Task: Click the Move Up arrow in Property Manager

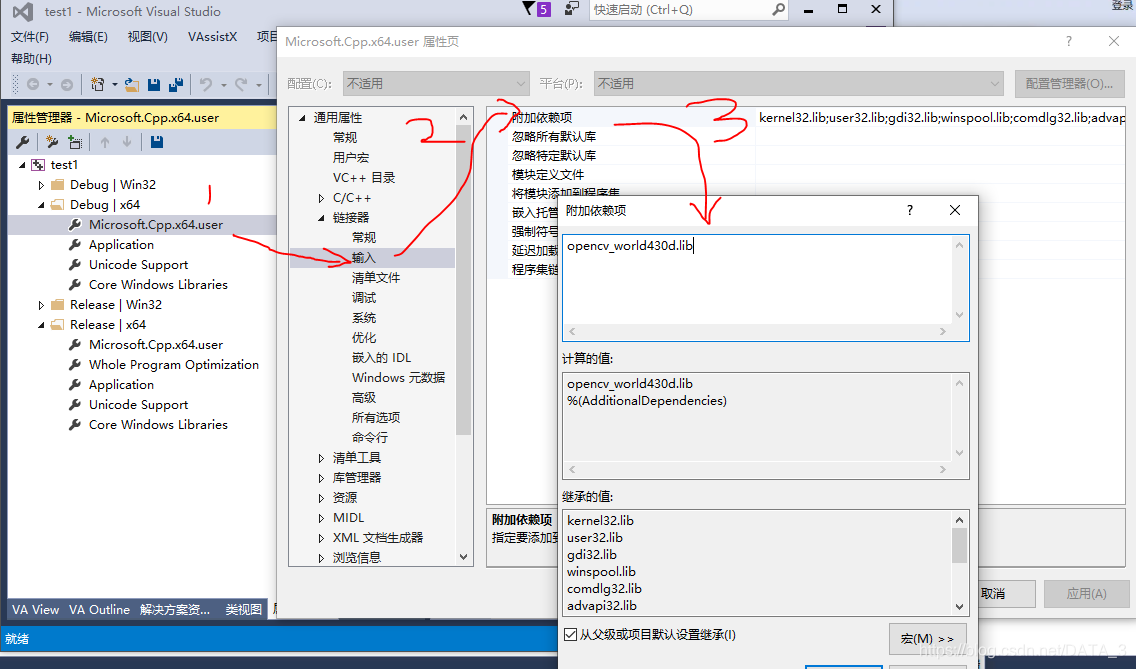Action: [105, 142]
